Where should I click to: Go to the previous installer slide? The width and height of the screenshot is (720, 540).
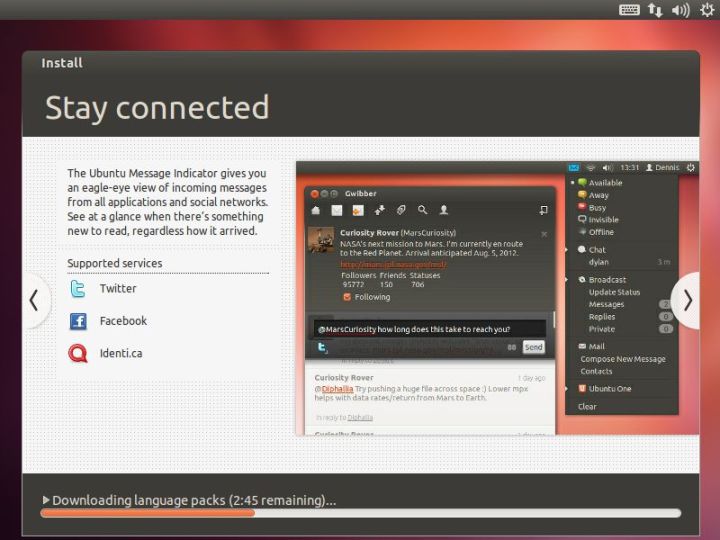[x=34, y=301]
